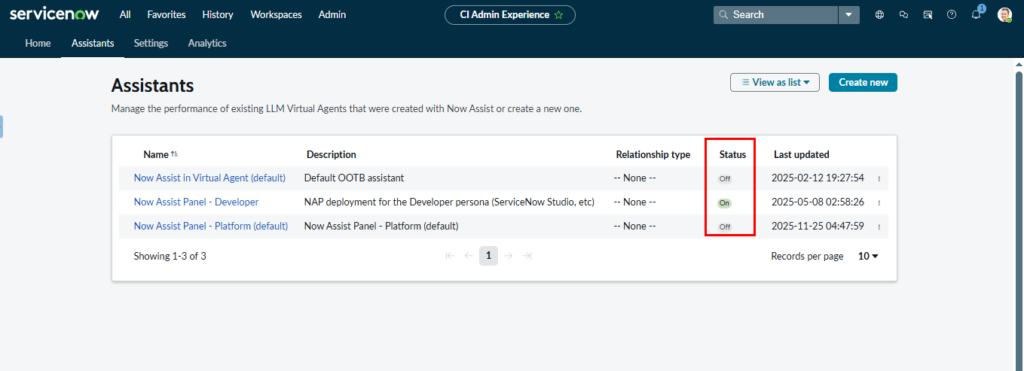This screenshot has height=371, width=1024.
Task: Click '-- None --' in the Developer row
Action: [x=635, y=202]
